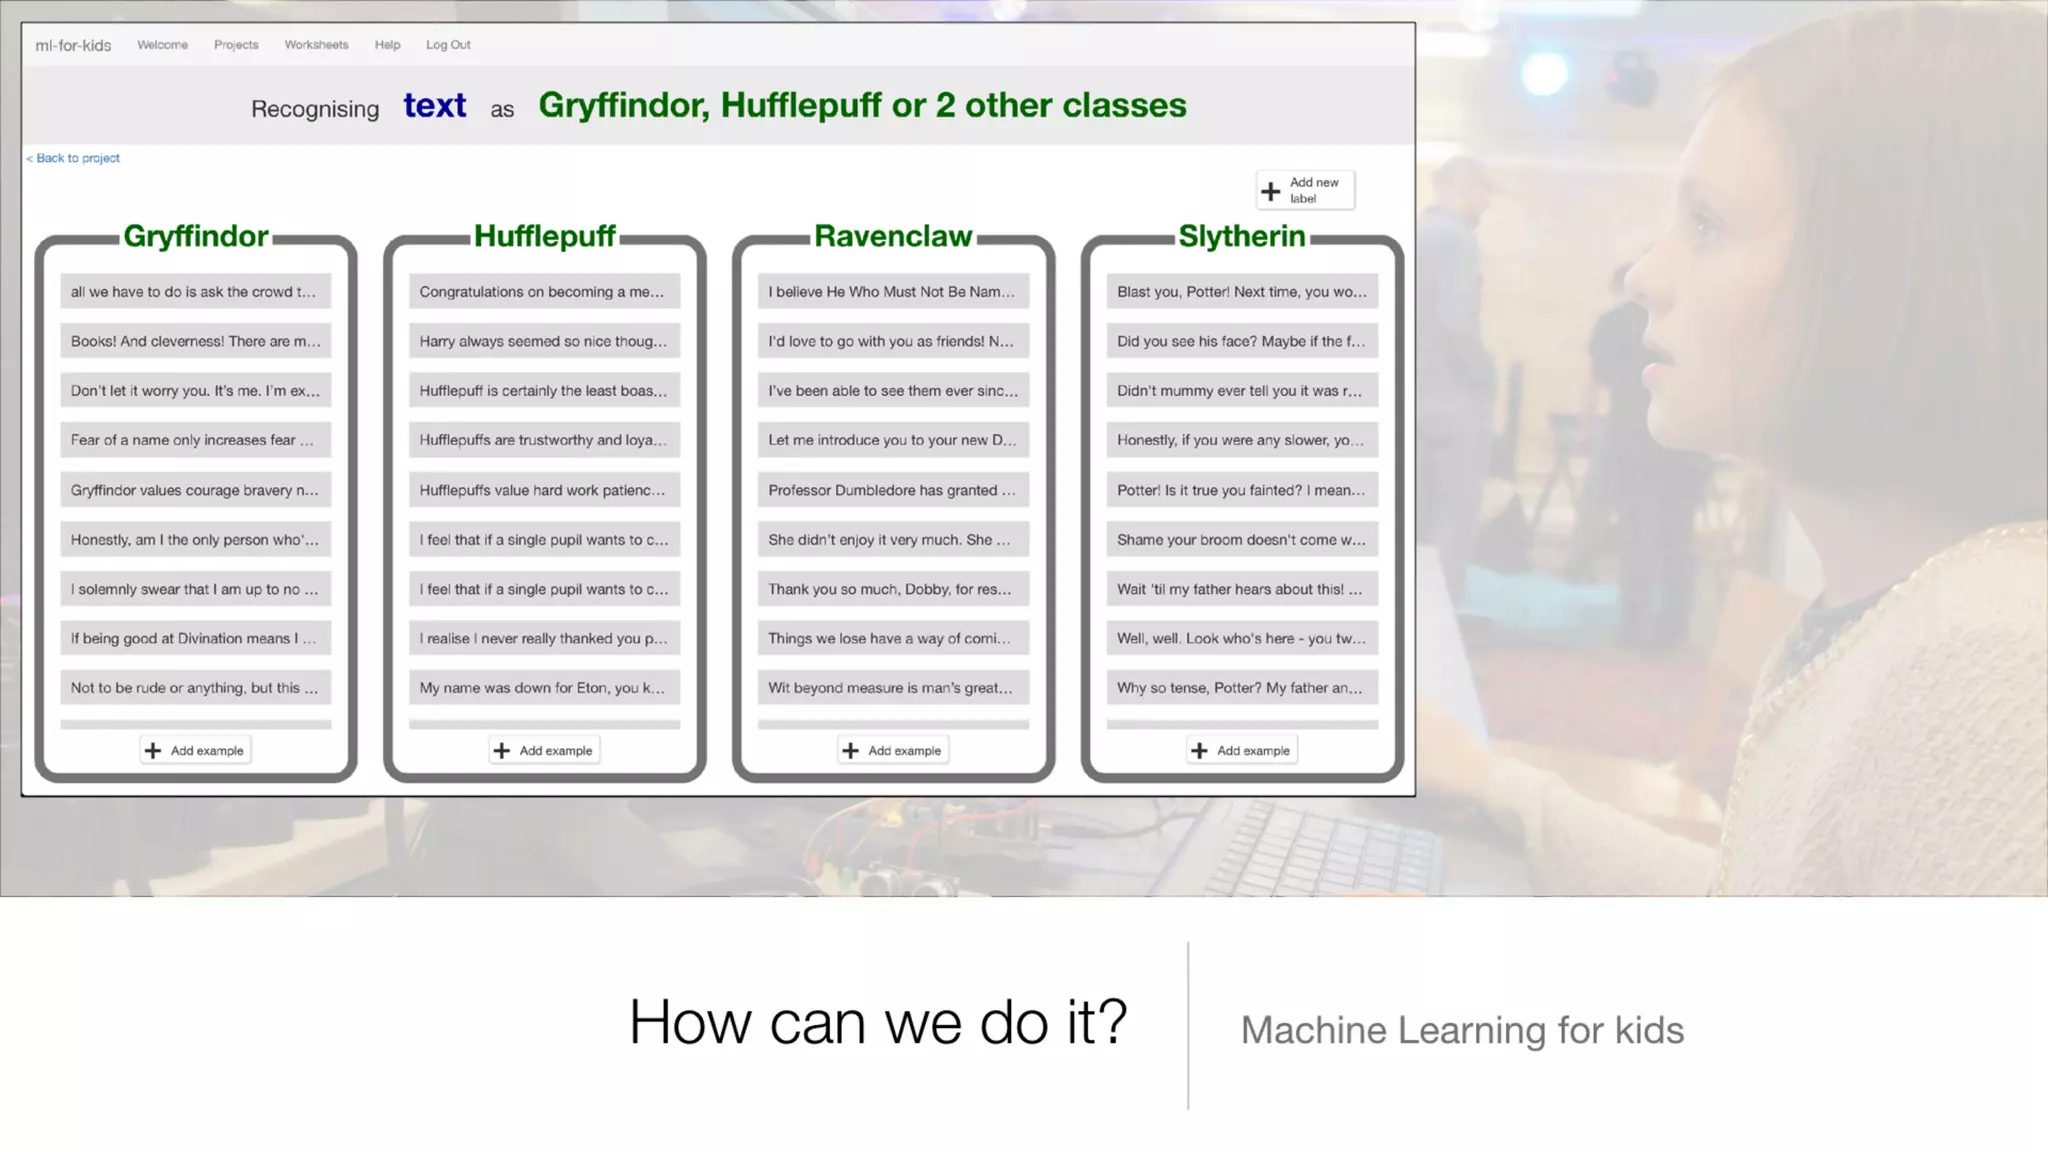Click plus icon in Hufflepuff Add example
Viewport: 2048px width, 1152px height.
pos(502,751)
